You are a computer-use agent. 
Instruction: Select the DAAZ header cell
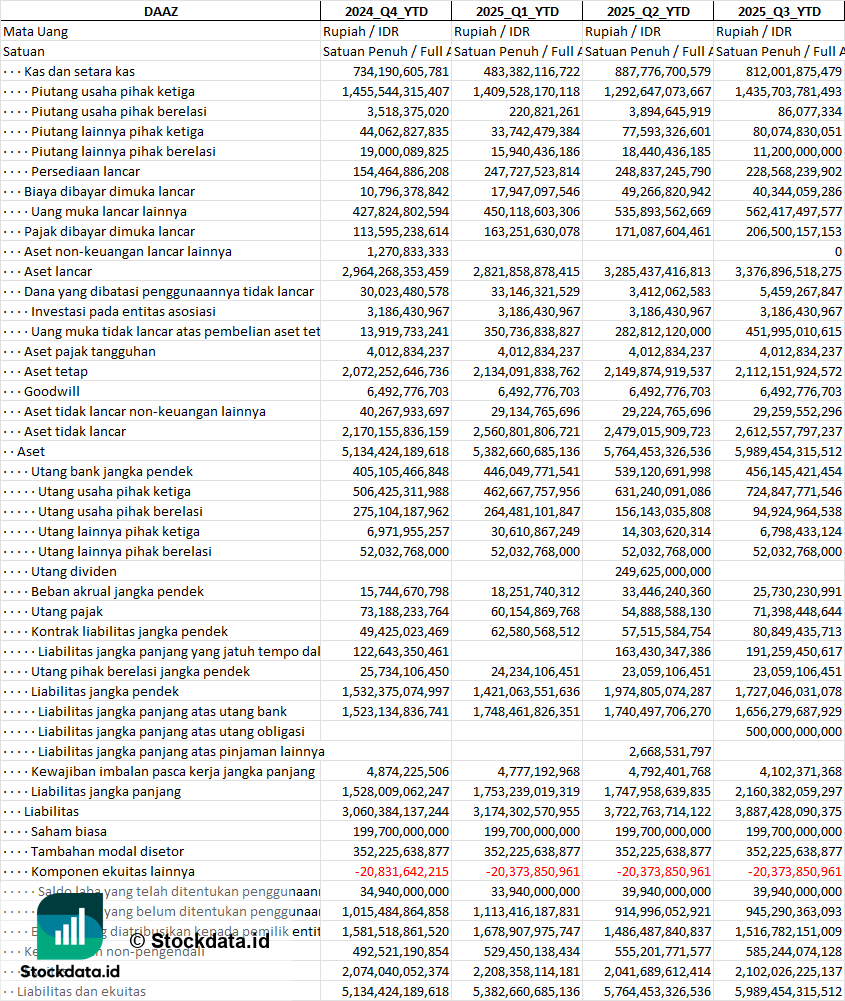coord(160,11)
